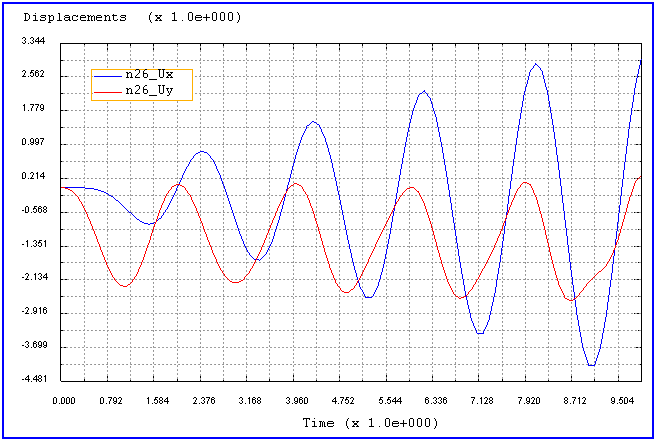658x442 pixels.
Task: Click the 9.504 x-axis tick label
Action: pos(624,400)
